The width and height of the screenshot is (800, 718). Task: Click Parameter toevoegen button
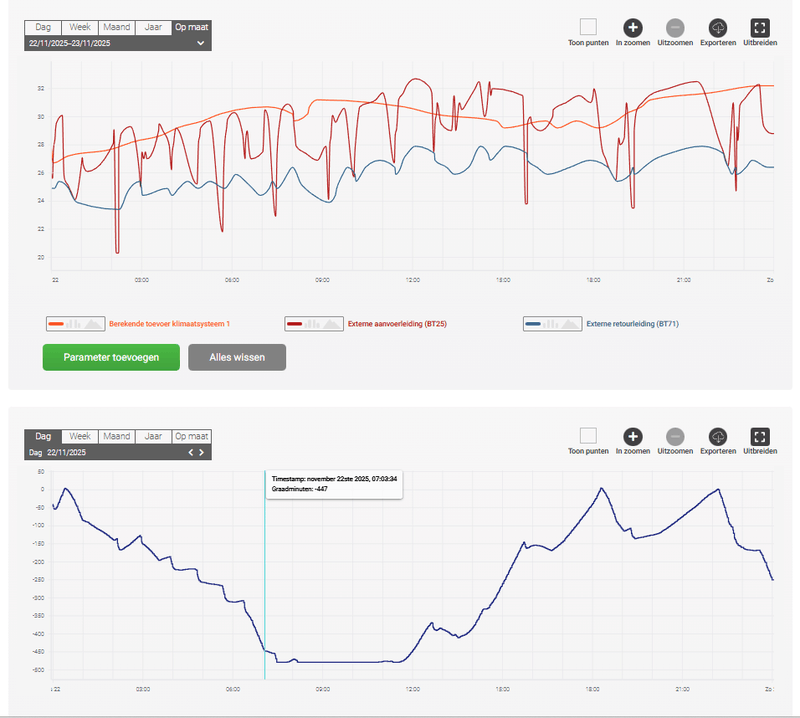pos(111,357)
